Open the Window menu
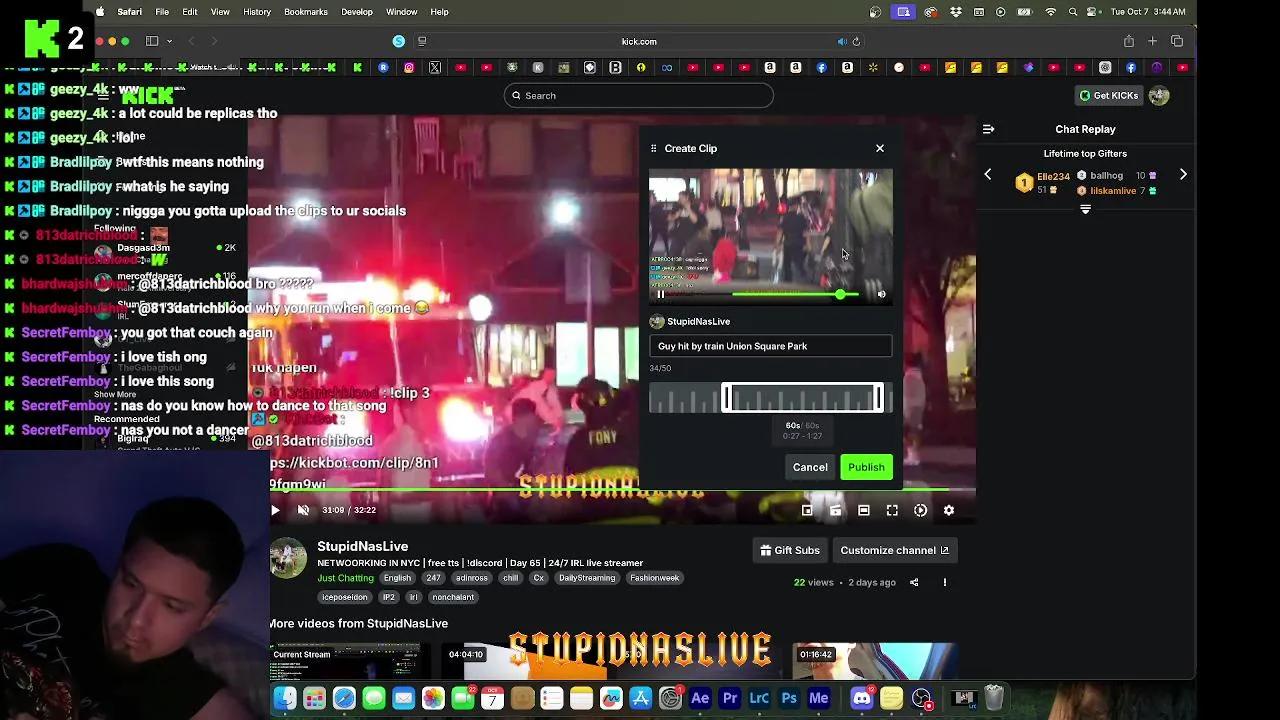Screen dimensions: 1280x720 (401, 12)
